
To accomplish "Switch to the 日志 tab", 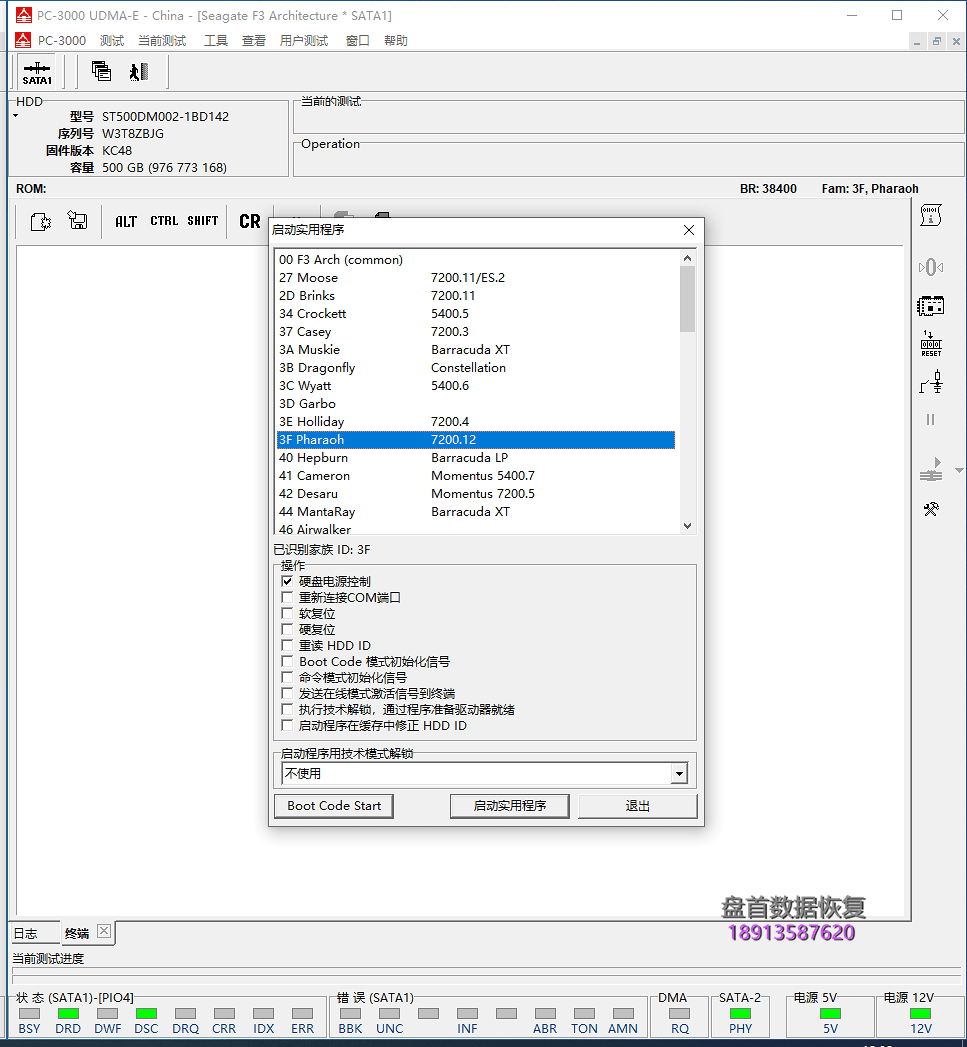I will (35, 933).
